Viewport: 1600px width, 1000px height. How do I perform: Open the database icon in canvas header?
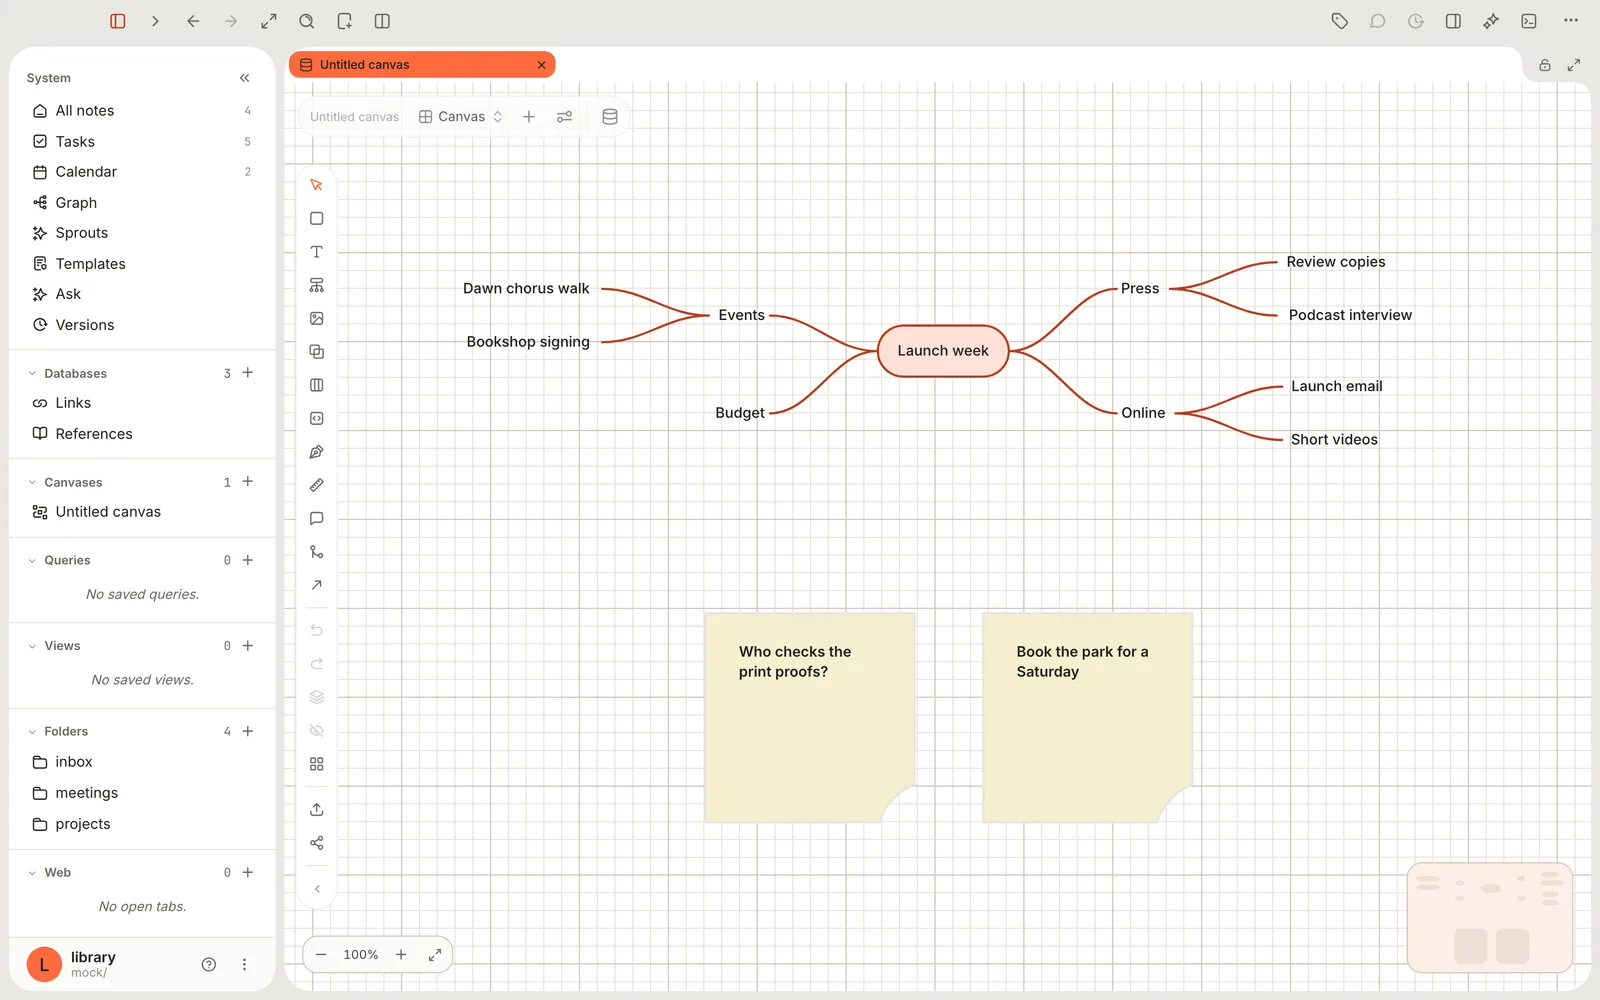pos(610,117)
